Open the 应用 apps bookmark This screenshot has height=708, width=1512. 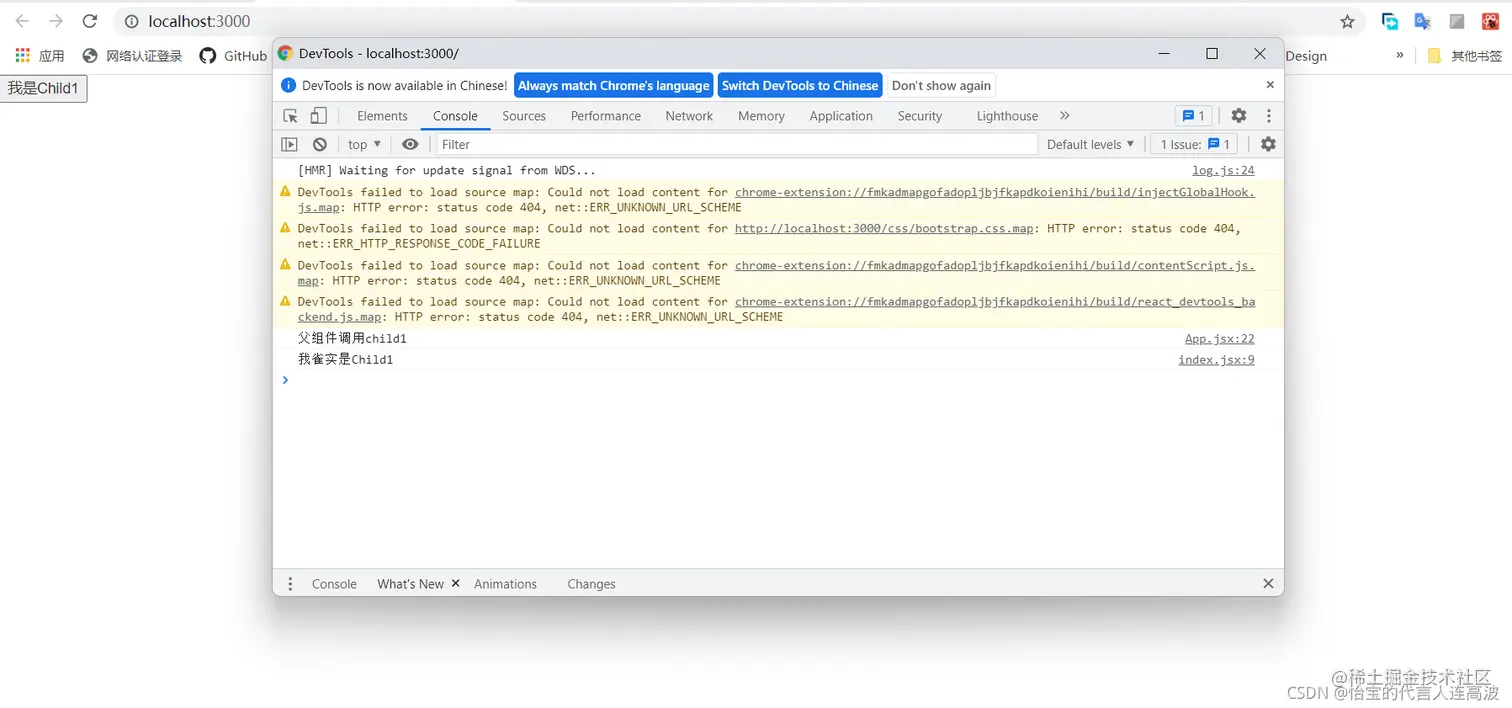pyautogui.click(x=40, y=56)
